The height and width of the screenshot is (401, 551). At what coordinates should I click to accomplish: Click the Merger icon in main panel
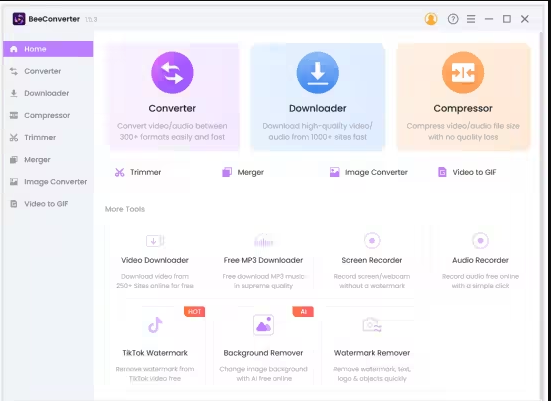[x=227, y=172]
